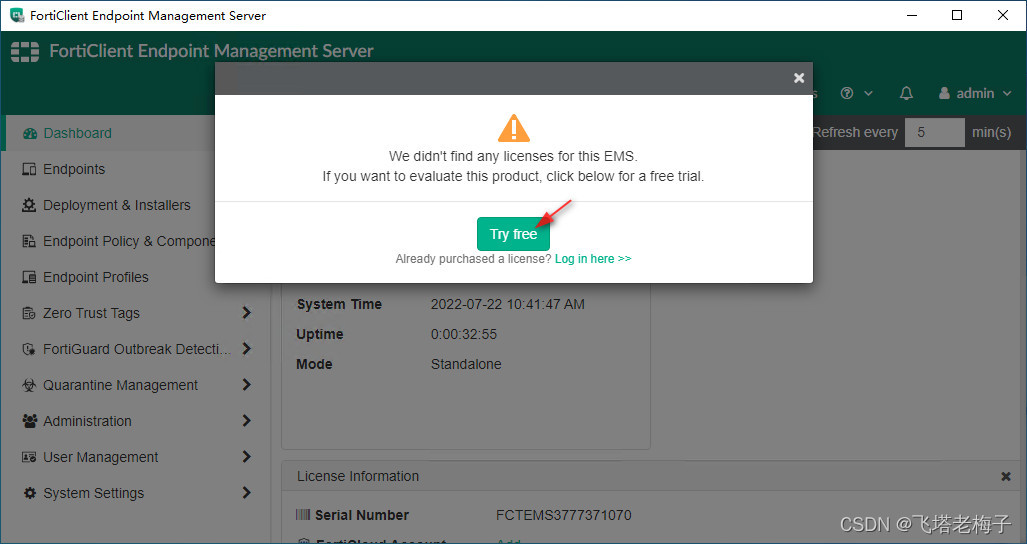1027x544 pixels.
Task: Click the Zero Trust Tags icon
Action: [29, 314]
